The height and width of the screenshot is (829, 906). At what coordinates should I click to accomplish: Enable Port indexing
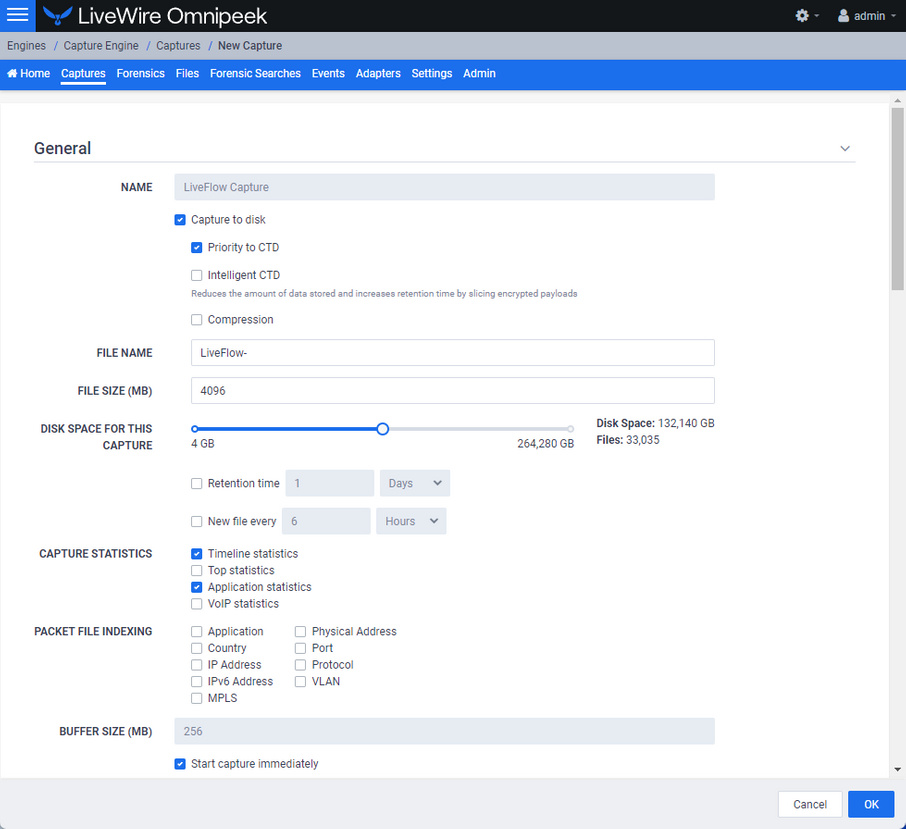pyautogui.click(x=300, y=648)
